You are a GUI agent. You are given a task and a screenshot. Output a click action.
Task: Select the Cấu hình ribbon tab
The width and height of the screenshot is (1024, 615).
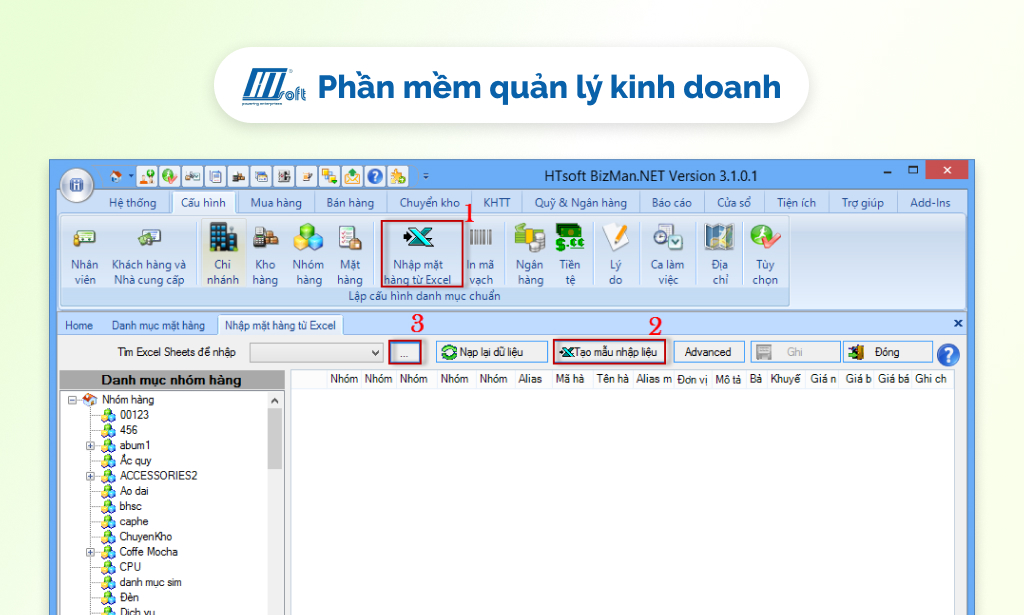click(x=203, y=203)
